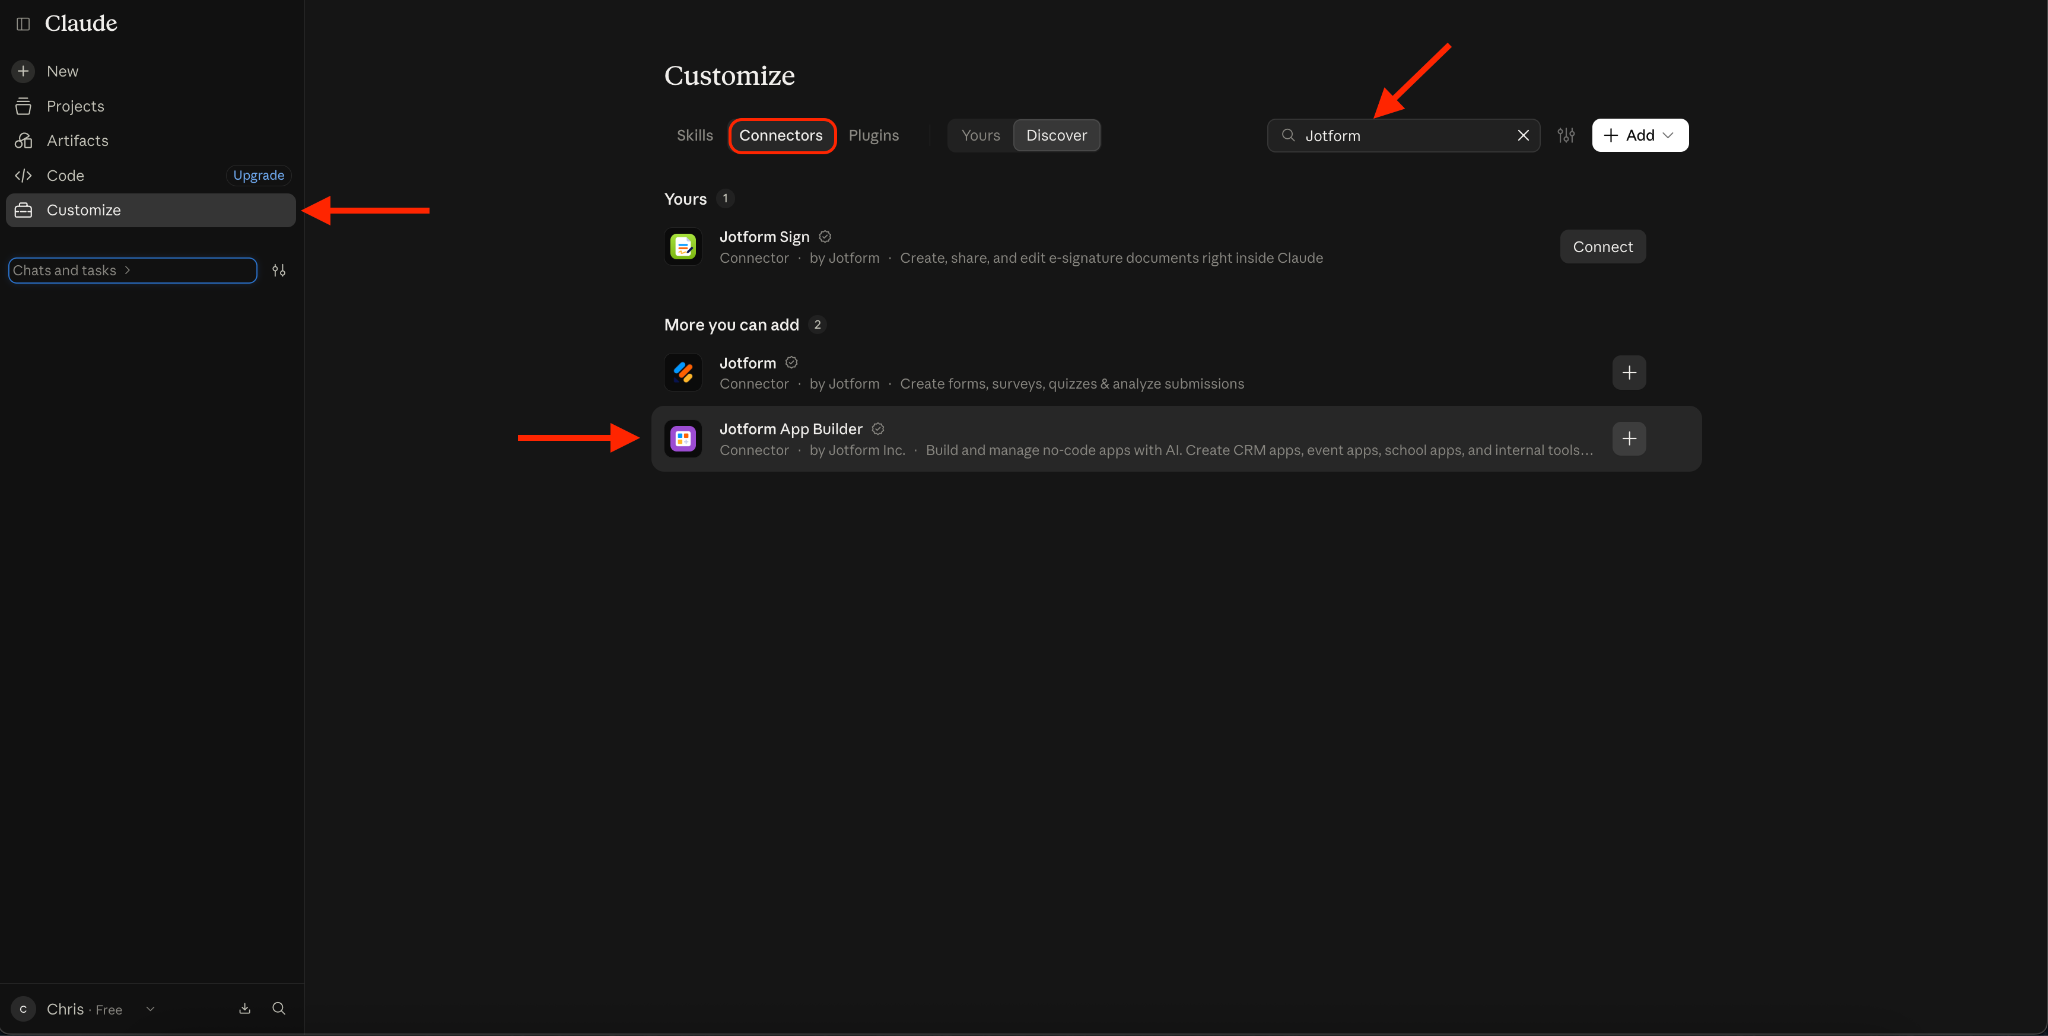Image resolution: width=2048 pixels, height=1036 pixels.
Task: Click the Claude logo text
Action: [x=81, y=23]
